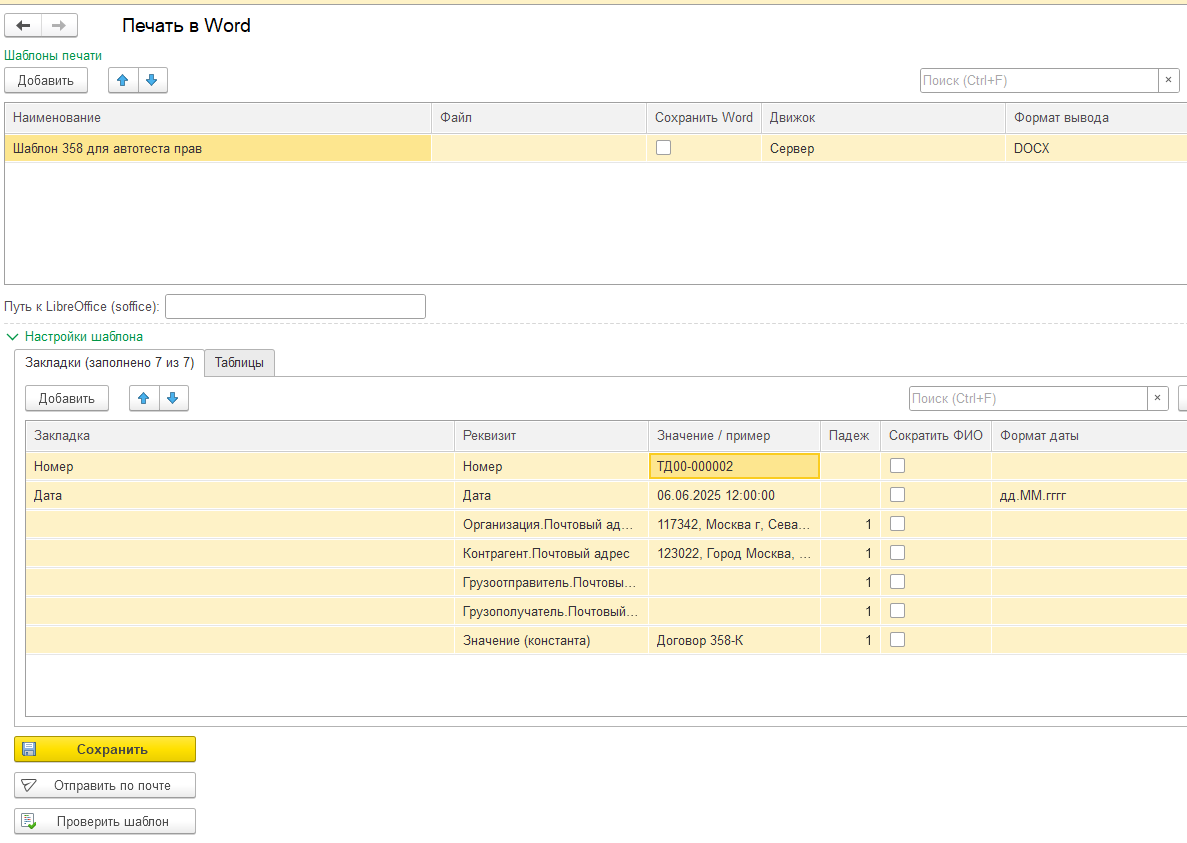This screenshot has width=1187, height=843.
Task: Toggle Сократить ФИО for Номер row
Action: [x=897, y=466]
